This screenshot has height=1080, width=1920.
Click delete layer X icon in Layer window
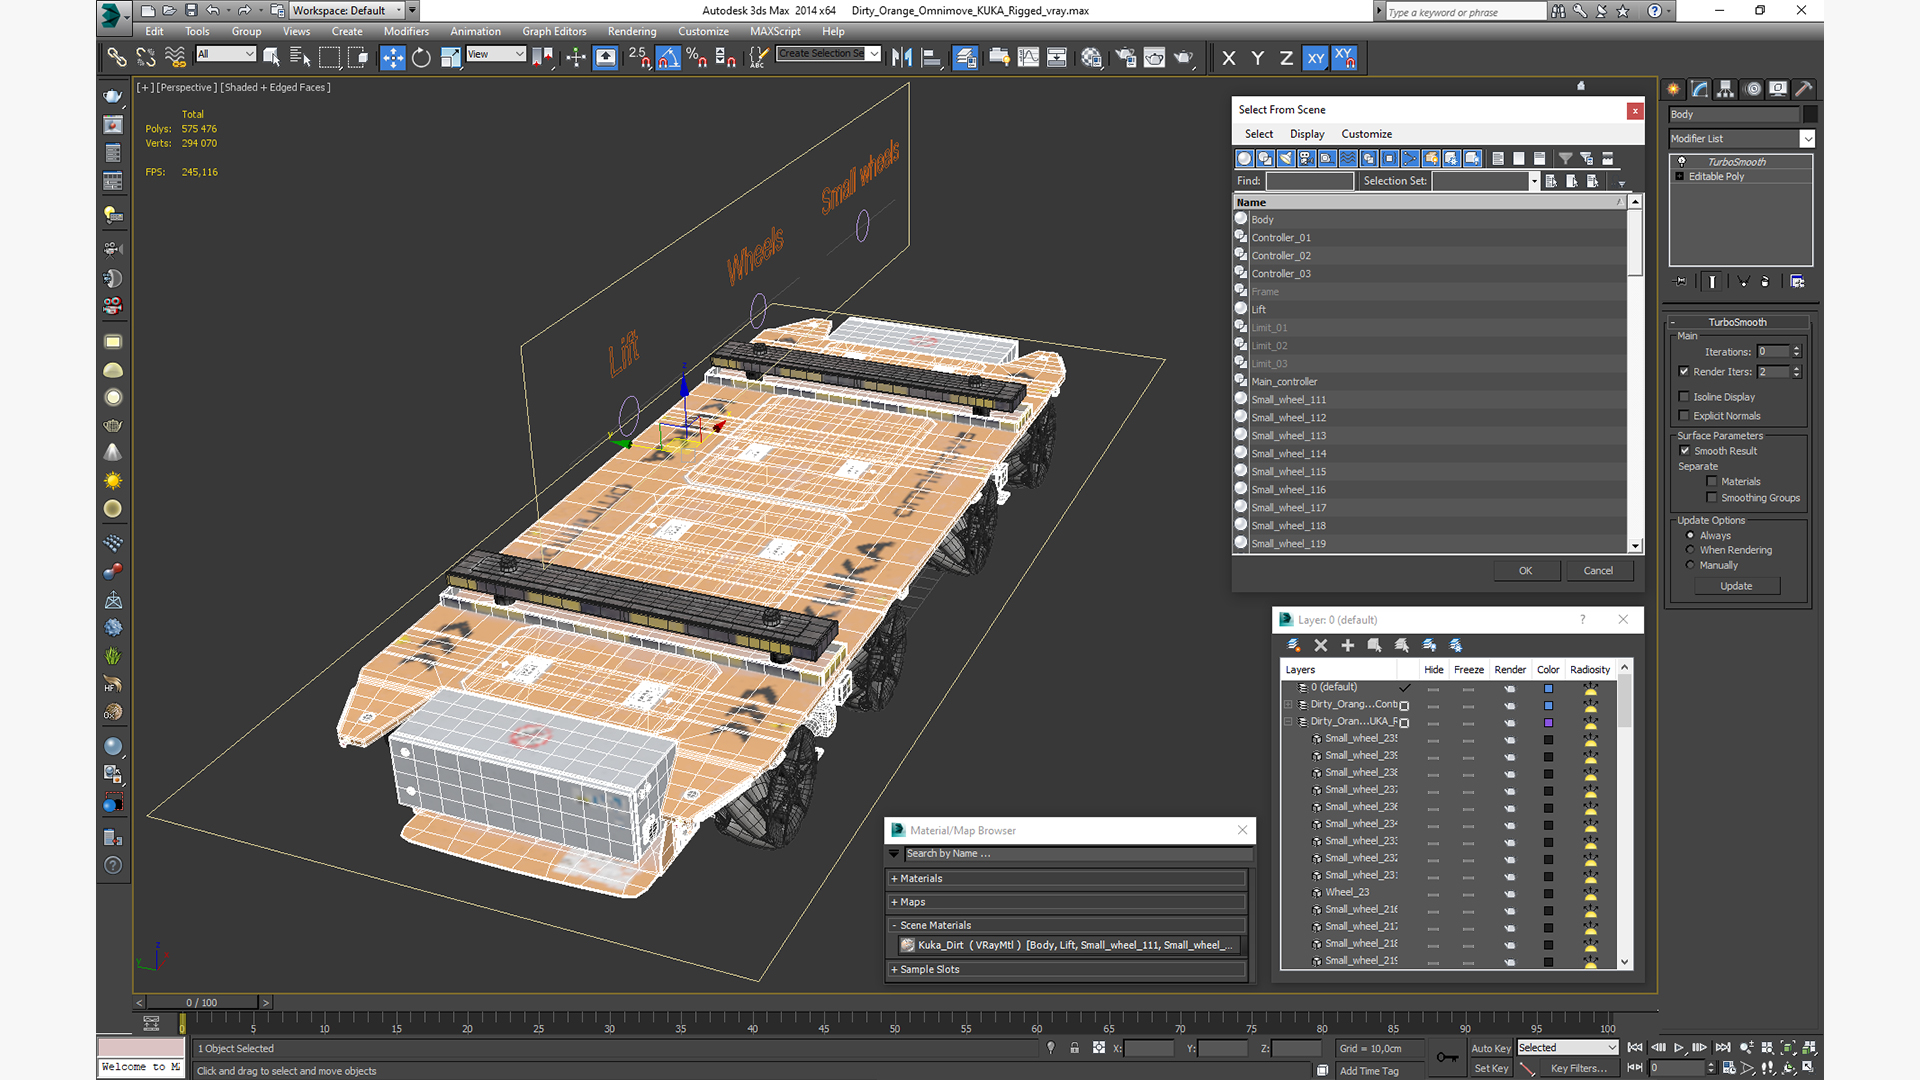pyautogui.click(x=1320, y=645)
